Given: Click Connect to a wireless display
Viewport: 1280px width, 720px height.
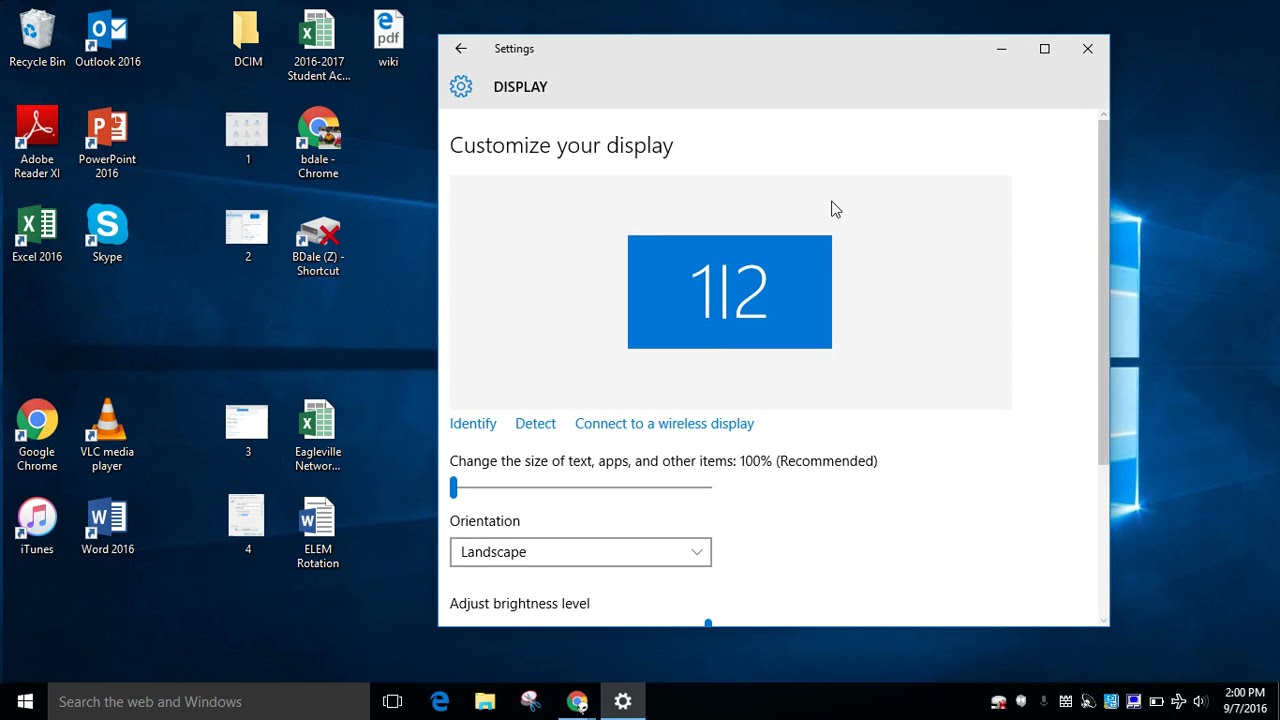Looking at the screenshot, I should click(x=664, y=423).
